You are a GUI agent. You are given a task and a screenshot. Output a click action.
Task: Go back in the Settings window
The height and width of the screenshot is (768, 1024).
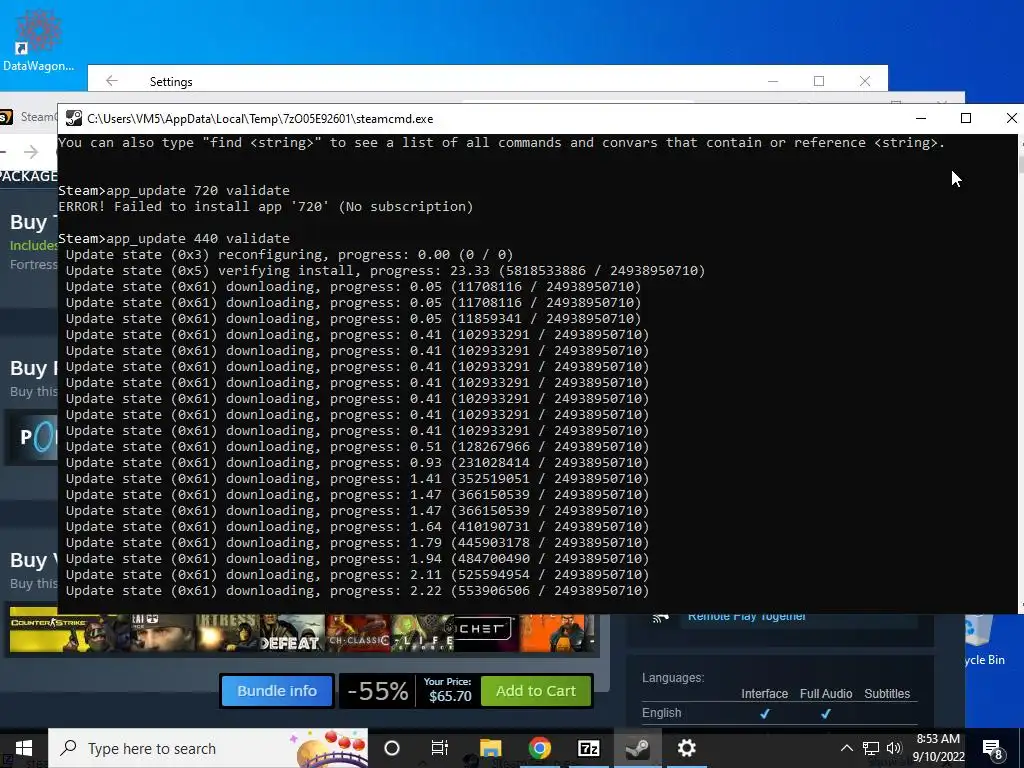pyautogui.click(x=112, y=81)
